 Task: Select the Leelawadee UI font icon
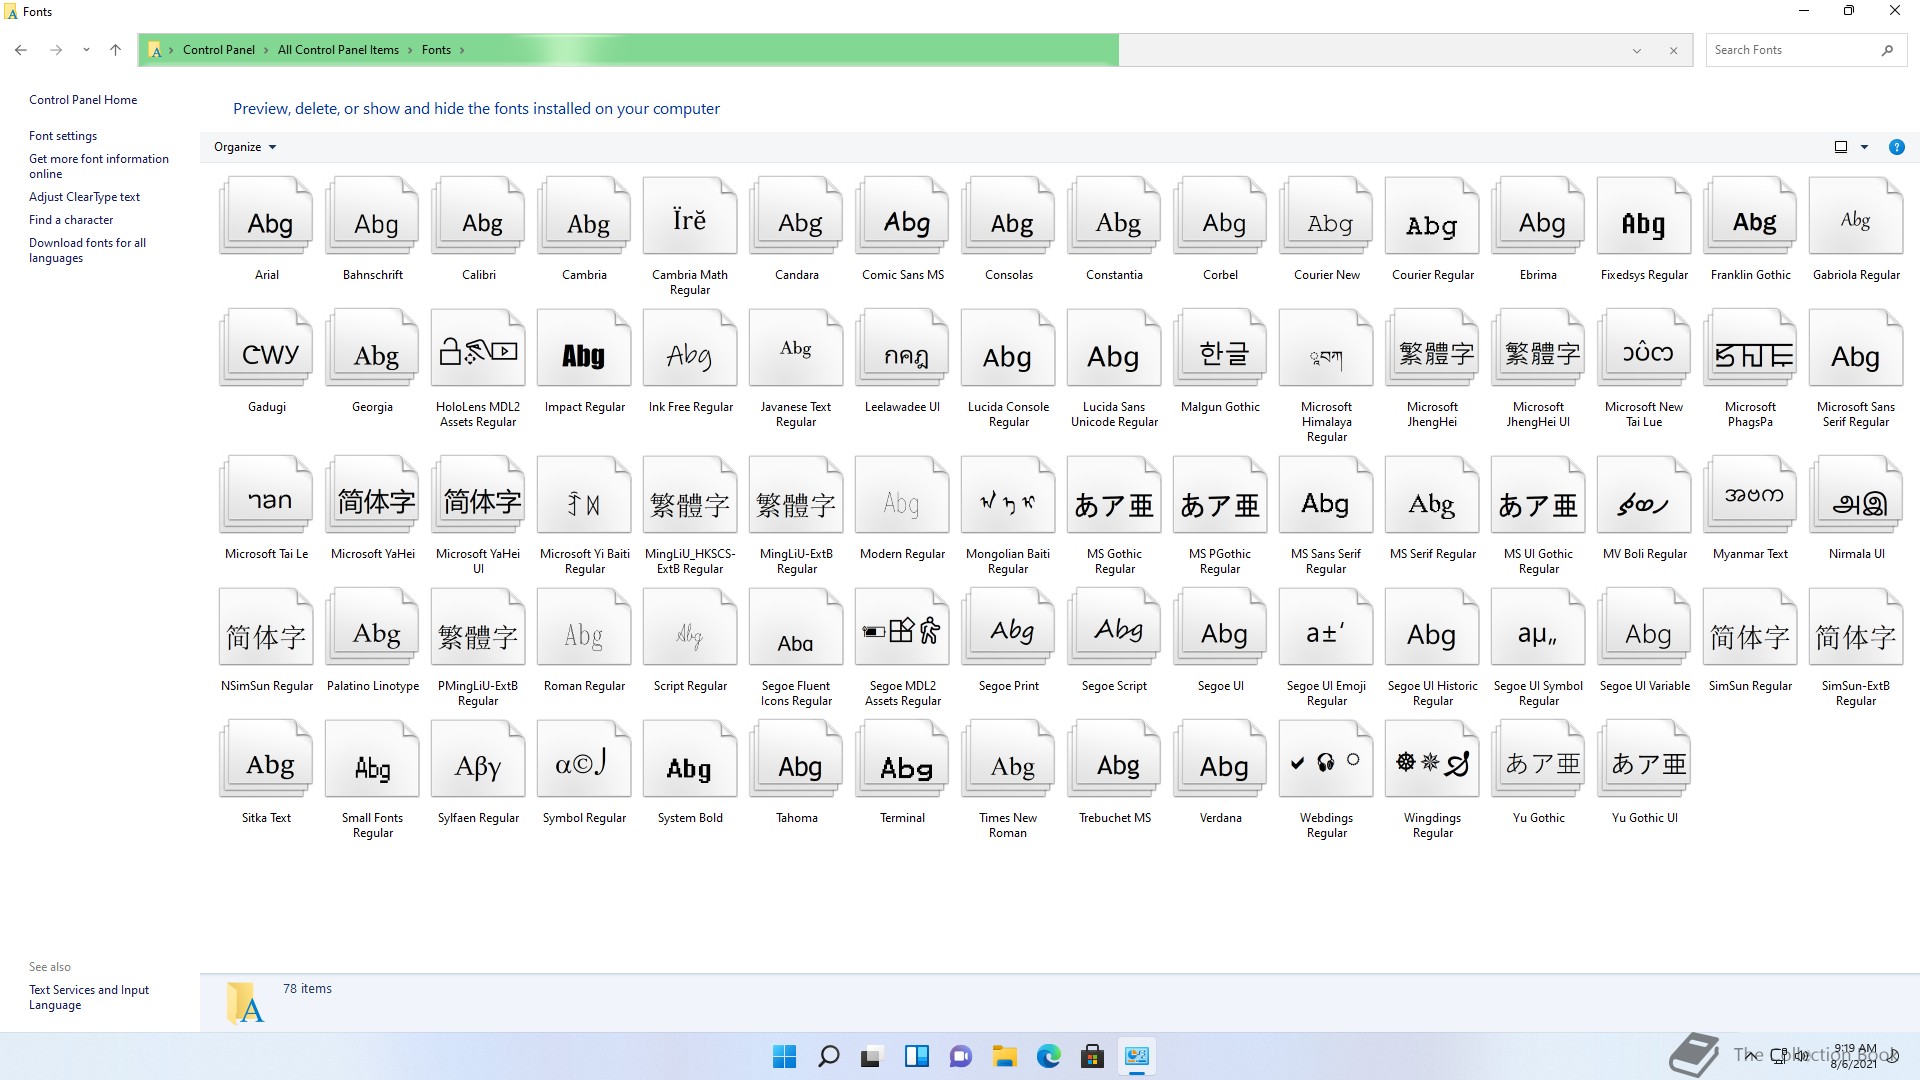coord(903,349)
